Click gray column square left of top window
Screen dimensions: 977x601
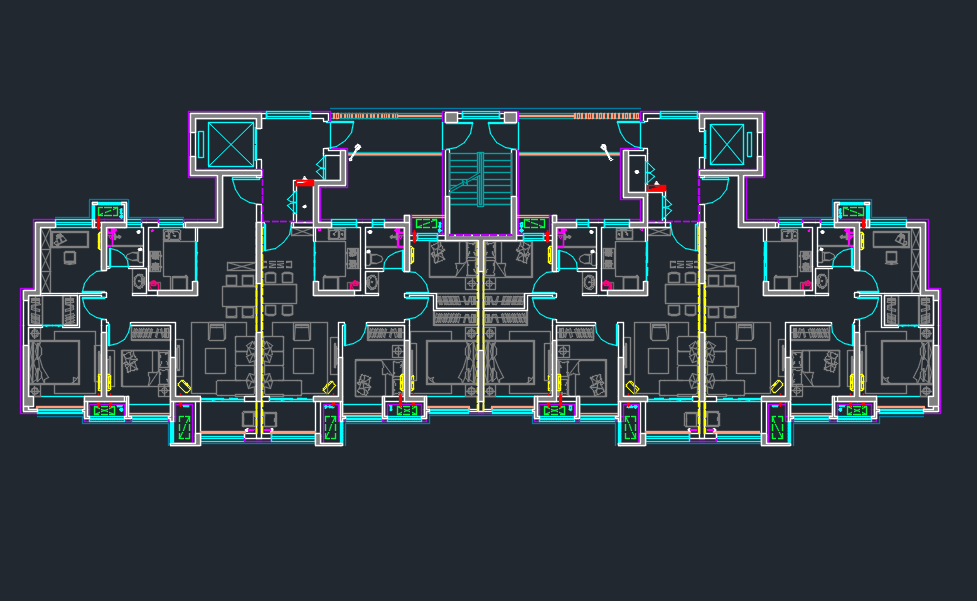pos(451,117)
